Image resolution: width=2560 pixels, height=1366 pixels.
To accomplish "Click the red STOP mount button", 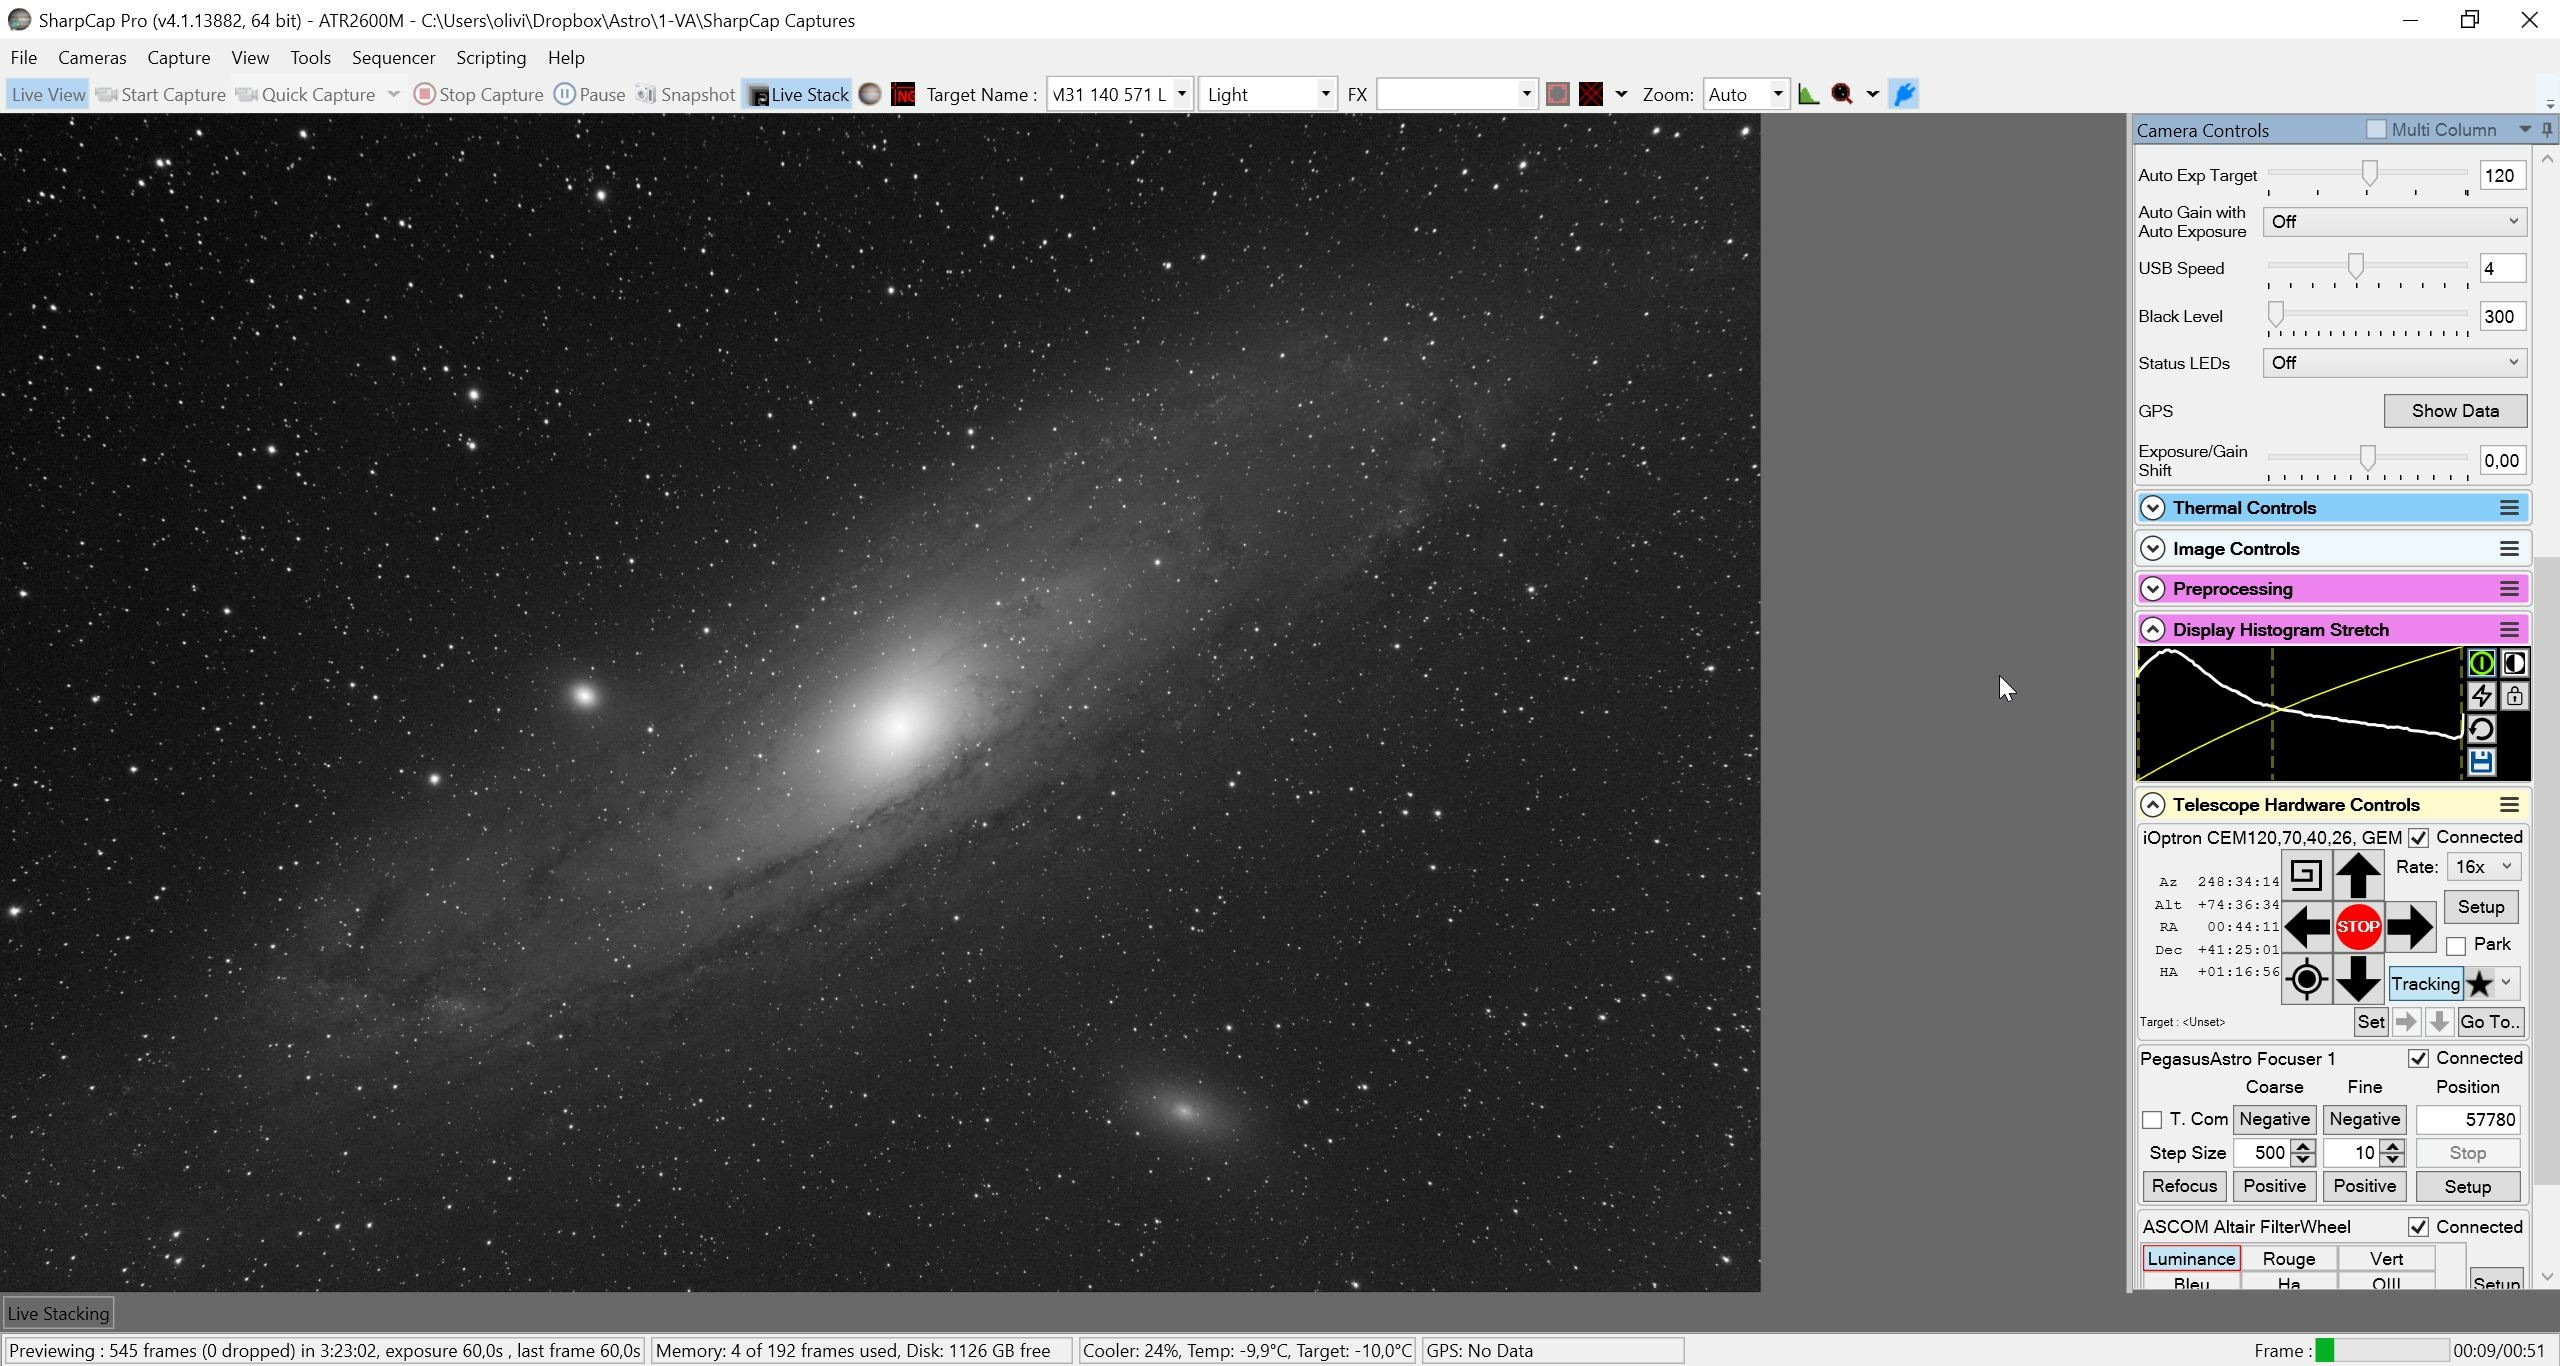I will pos(2358,927).
